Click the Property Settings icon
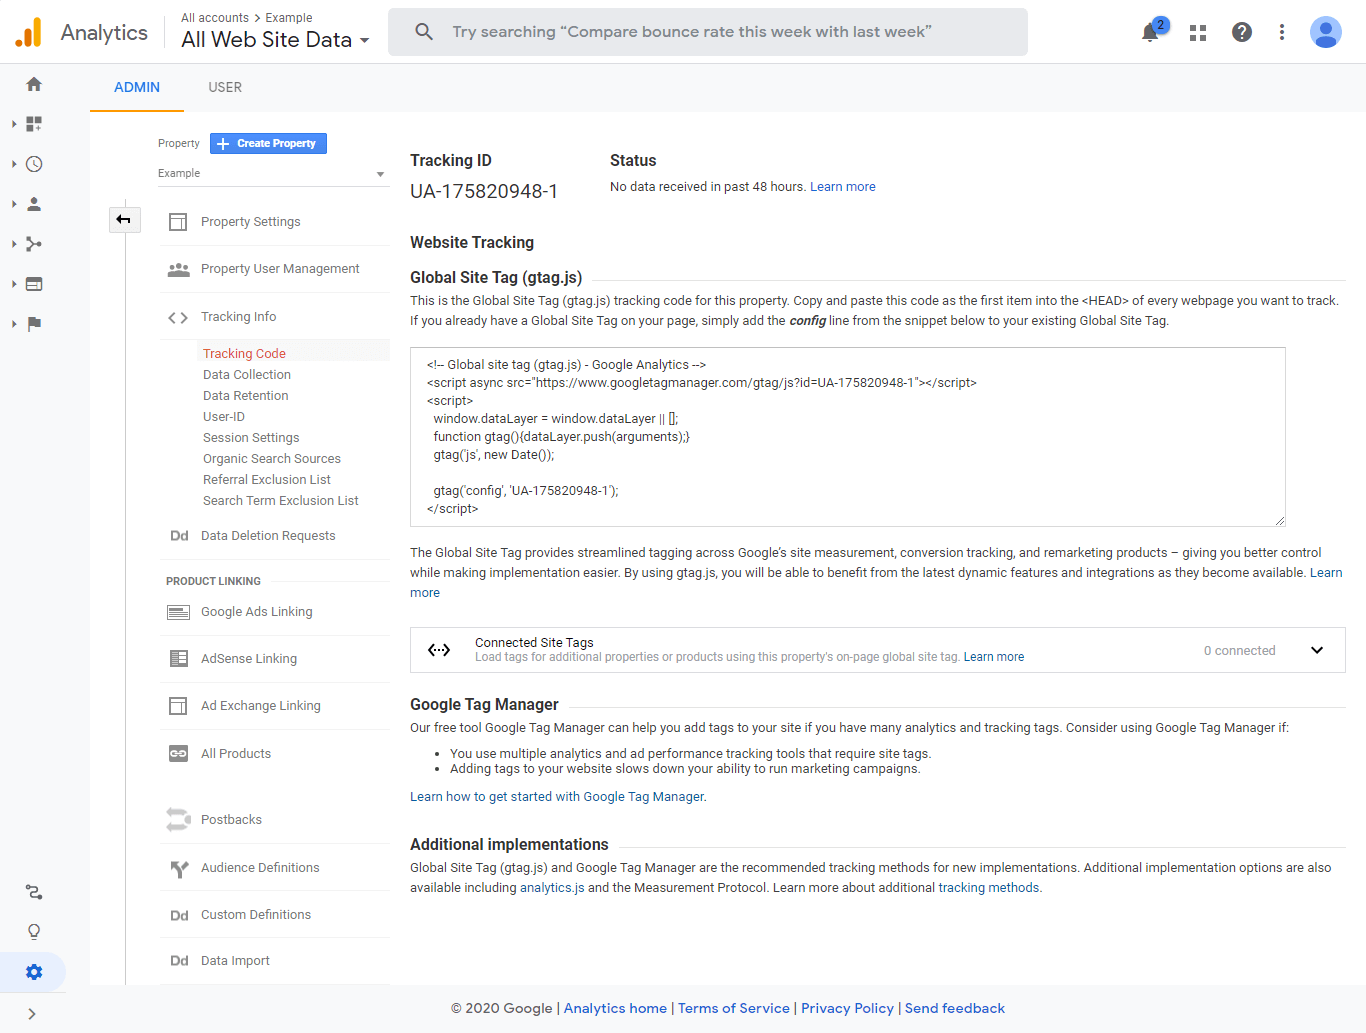 [178, 222]
